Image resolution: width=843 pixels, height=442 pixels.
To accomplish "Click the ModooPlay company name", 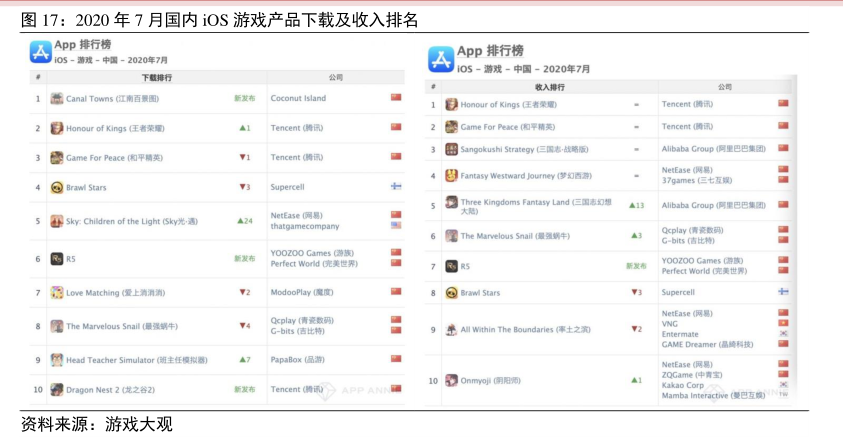I will [301, 293].
